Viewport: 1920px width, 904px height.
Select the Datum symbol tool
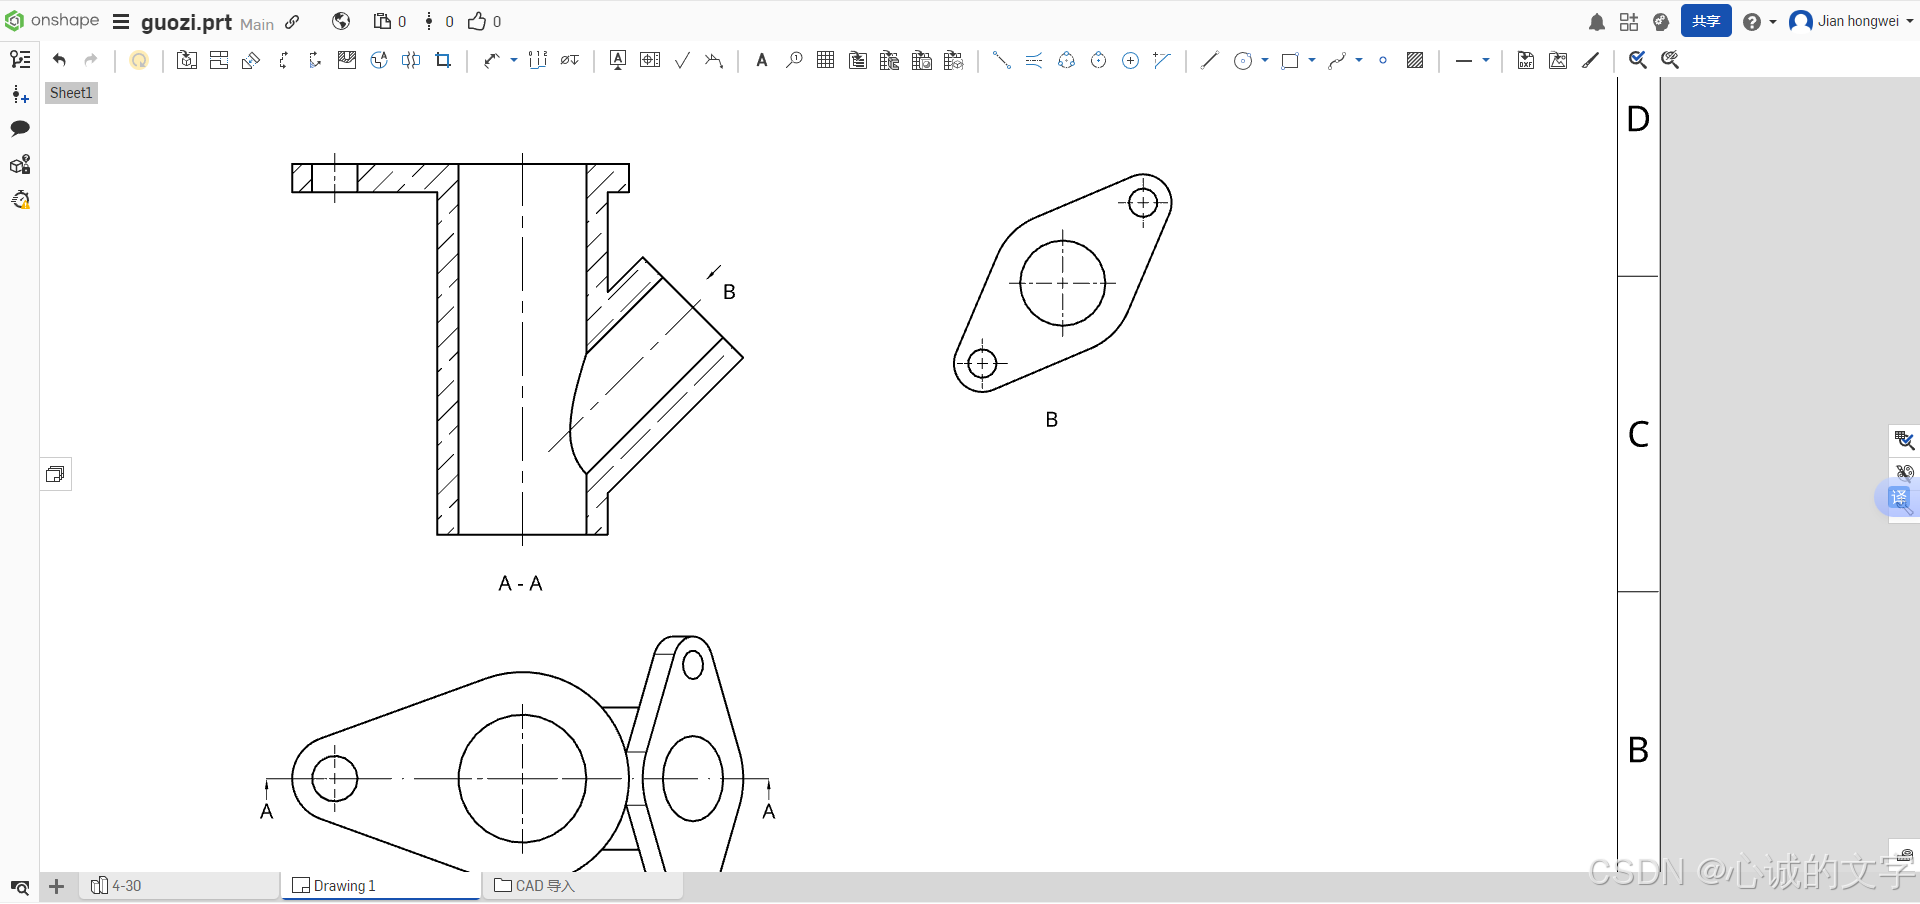click(618, 60)
